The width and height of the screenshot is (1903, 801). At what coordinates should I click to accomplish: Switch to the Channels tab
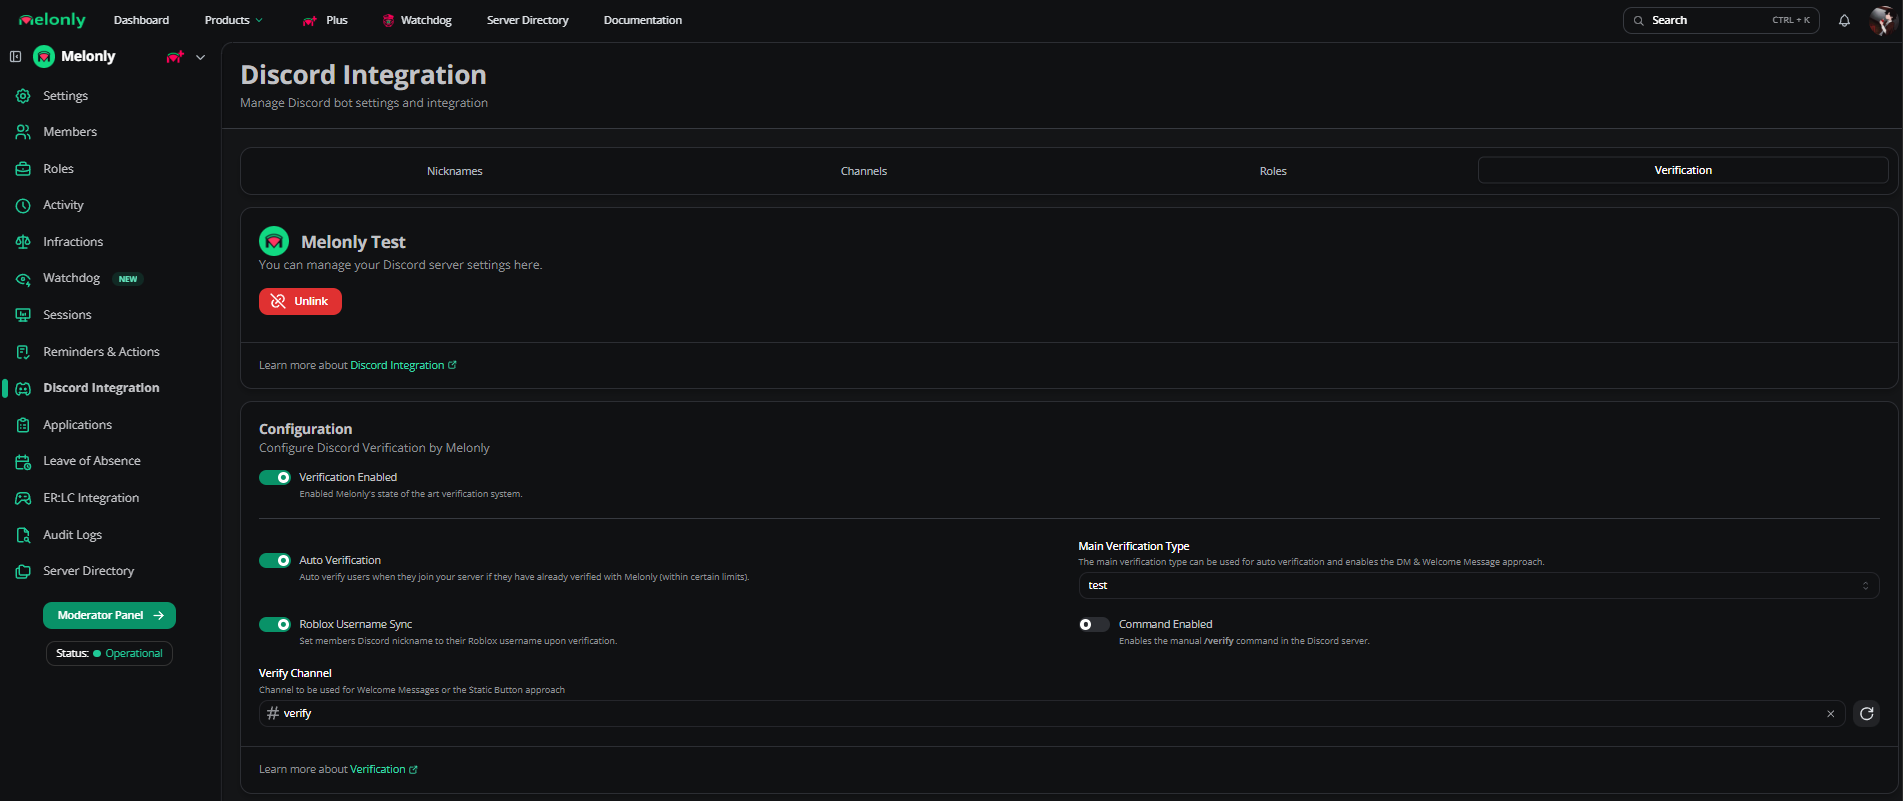(864, 171)
